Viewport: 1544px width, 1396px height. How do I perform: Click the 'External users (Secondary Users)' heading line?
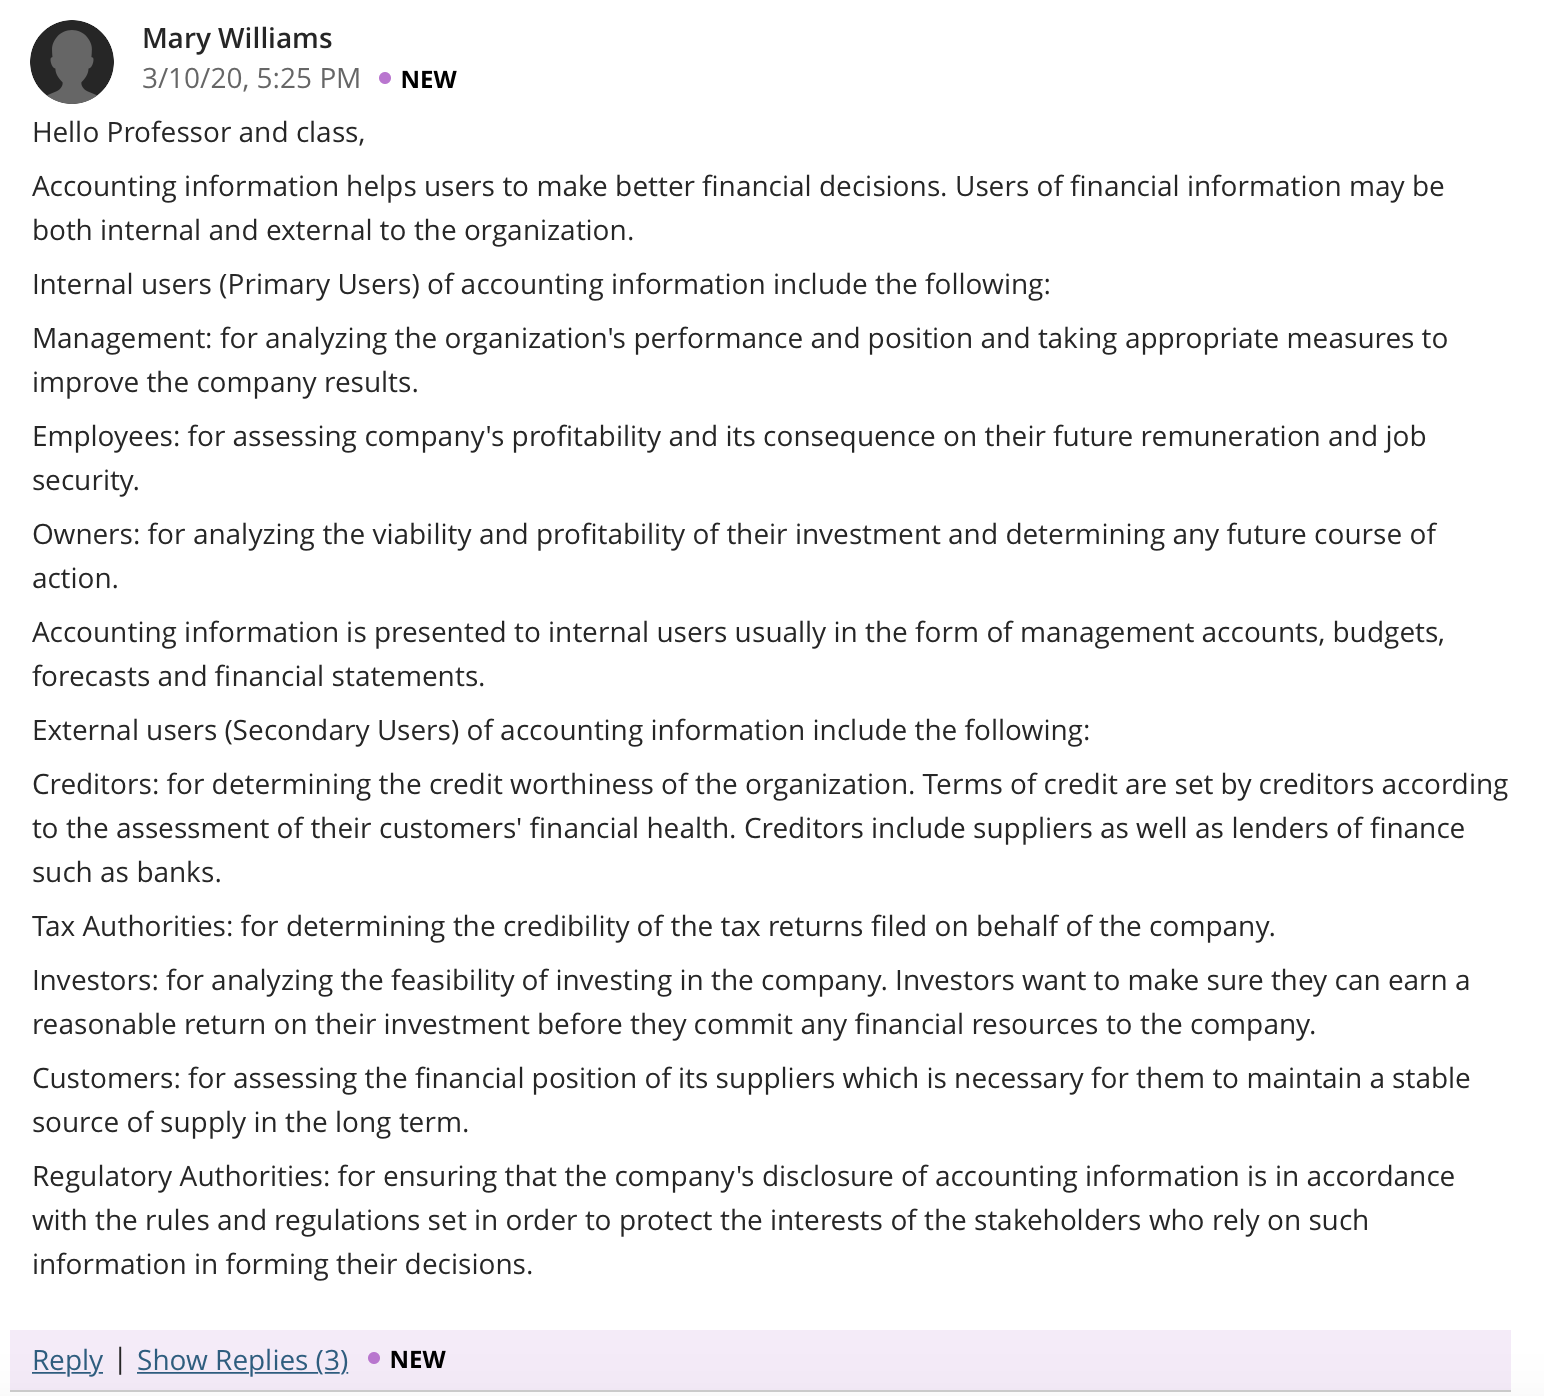(561, 731)
